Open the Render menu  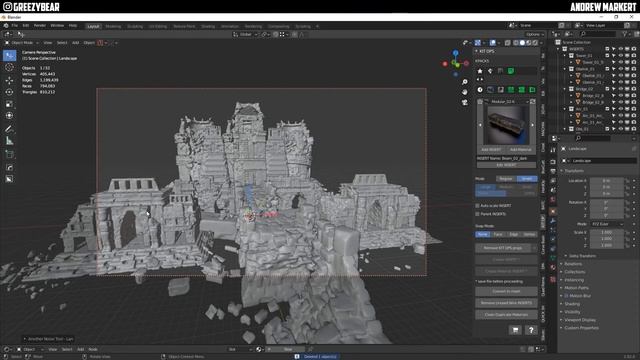[40, 25]
